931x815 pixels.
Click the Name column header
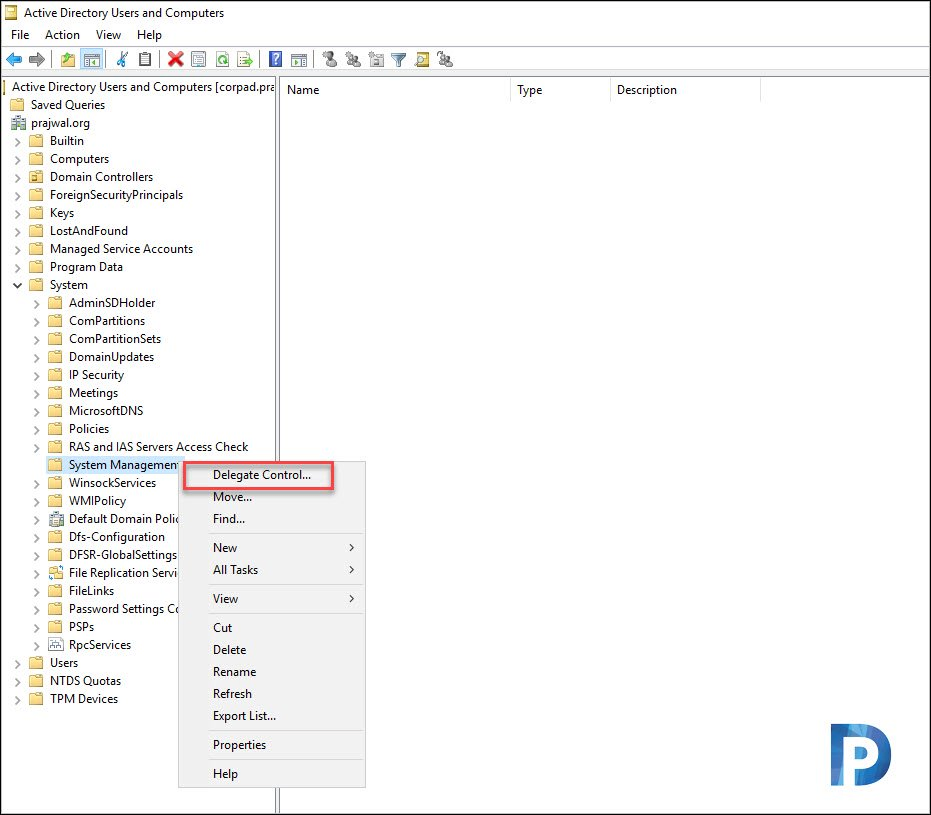(x=395, y=90)
